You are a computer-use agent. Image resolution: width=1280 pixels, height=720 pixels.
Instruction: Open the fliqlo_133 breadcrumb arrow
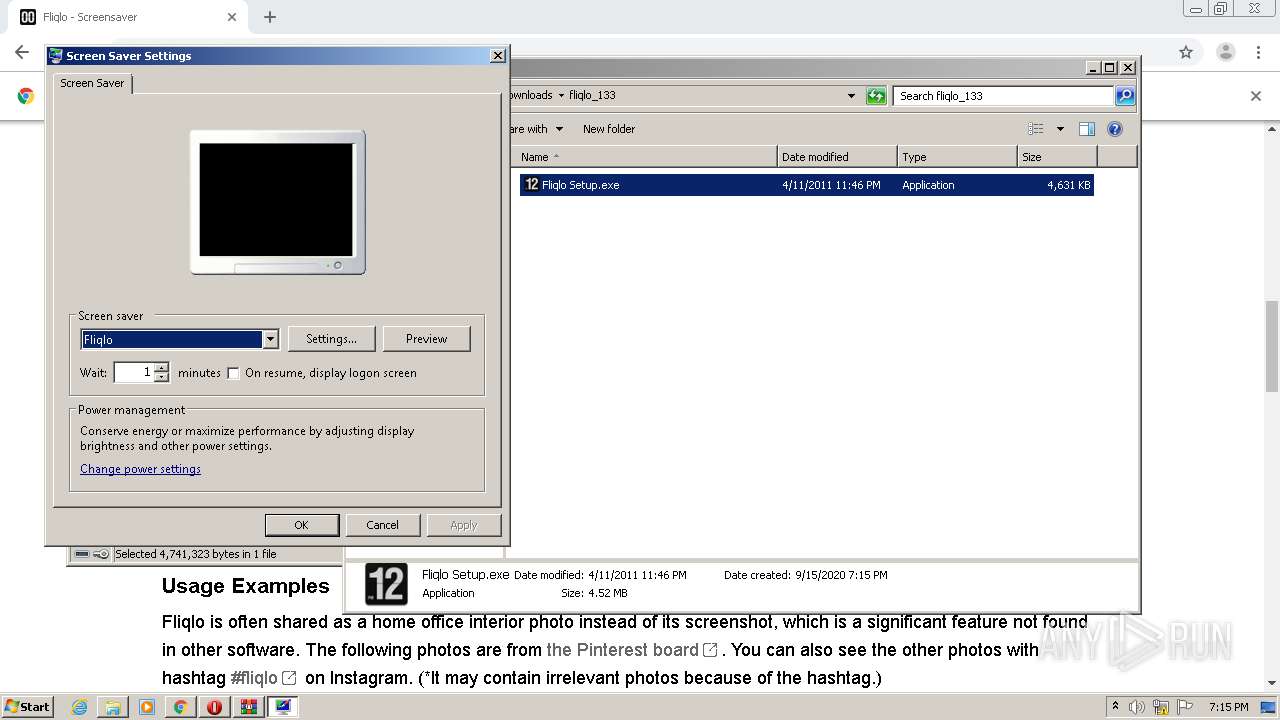pyautogui.click(x=561, y=96)
